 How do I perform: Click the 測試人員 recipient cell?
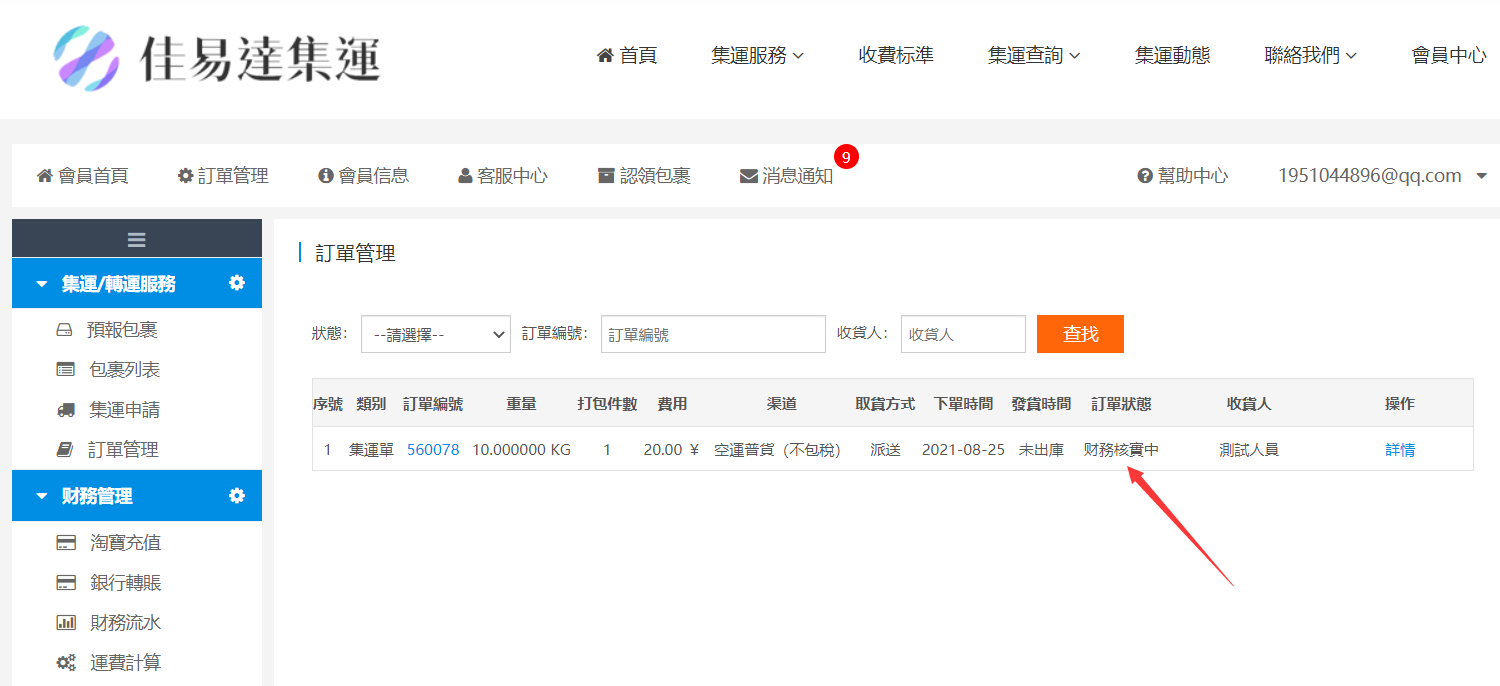coord(1249,450)
